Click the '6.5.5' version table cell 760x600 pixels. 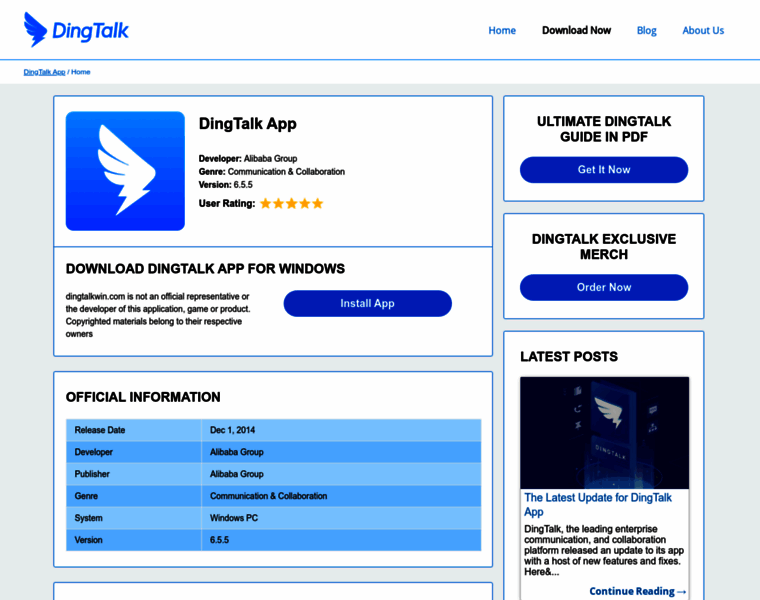point(341,540)
